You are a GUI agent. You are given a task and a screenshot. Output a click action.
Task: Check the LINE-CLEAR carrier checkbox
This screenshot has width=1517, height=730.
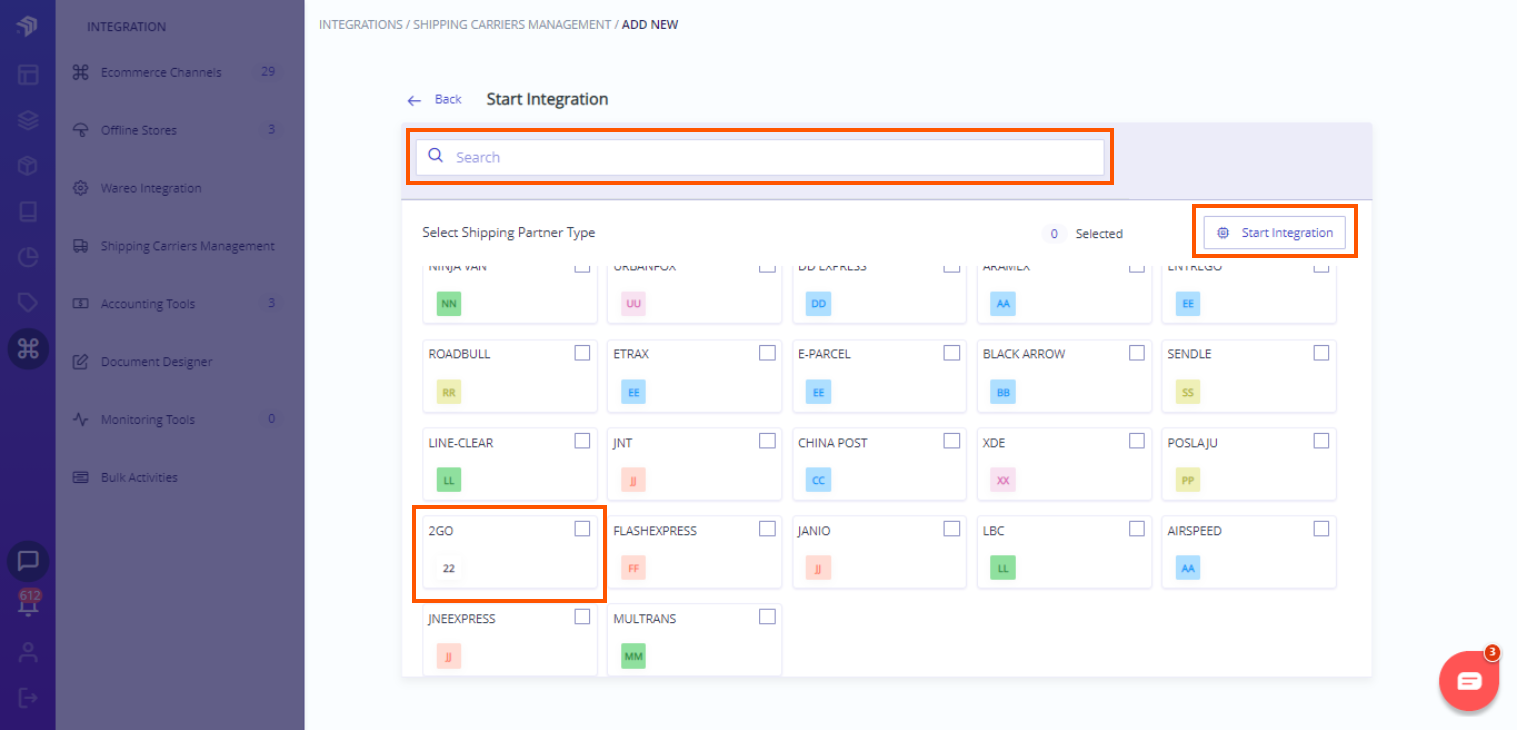(x=582, y=441)
